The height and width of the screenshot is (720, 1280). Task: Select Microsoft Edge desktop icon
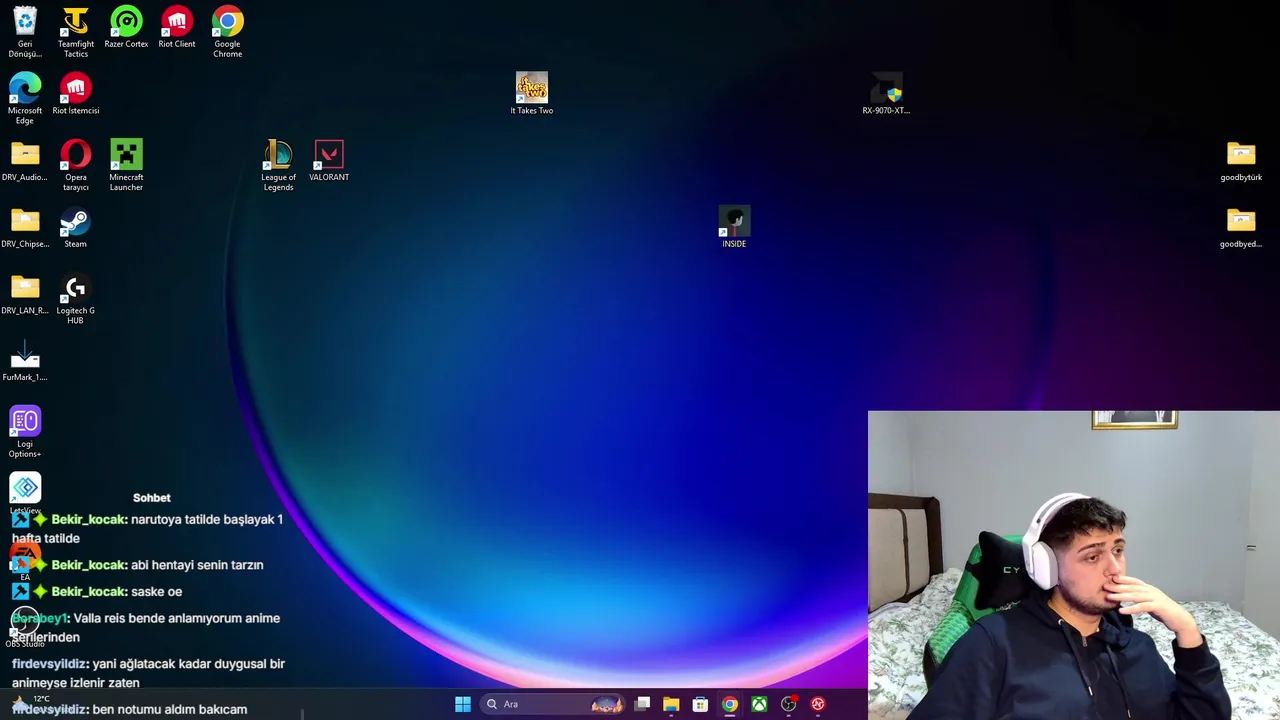coord(25,99)
